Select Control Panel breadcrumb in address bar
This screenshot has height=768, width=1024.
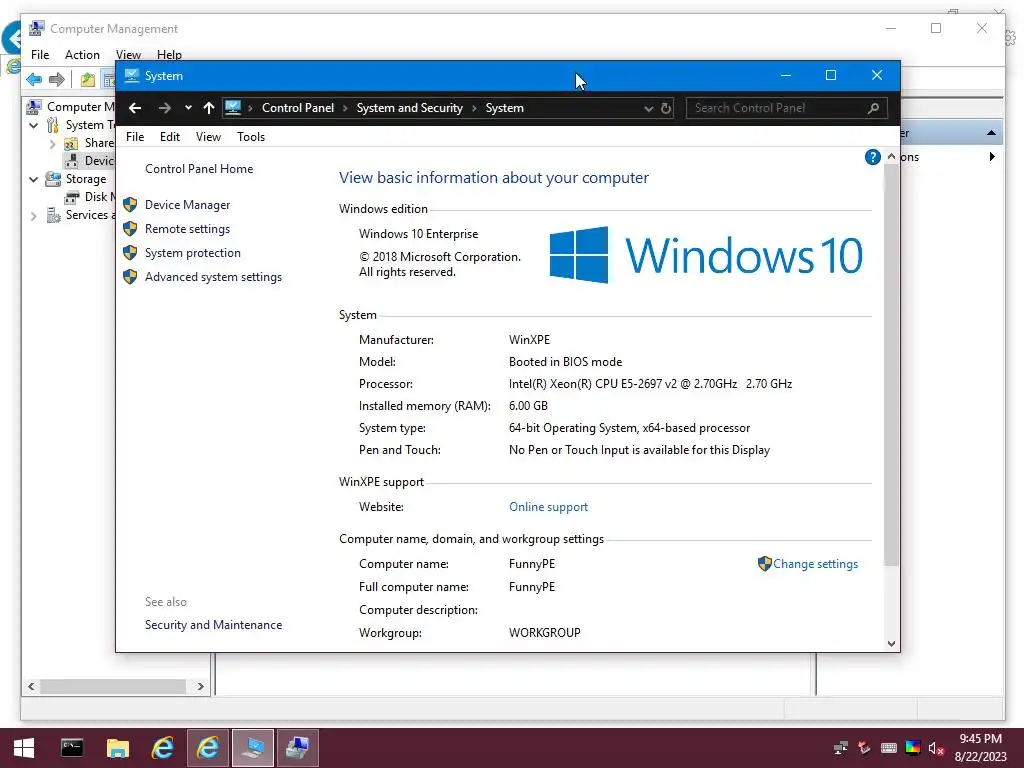click(x=298, y=108)
